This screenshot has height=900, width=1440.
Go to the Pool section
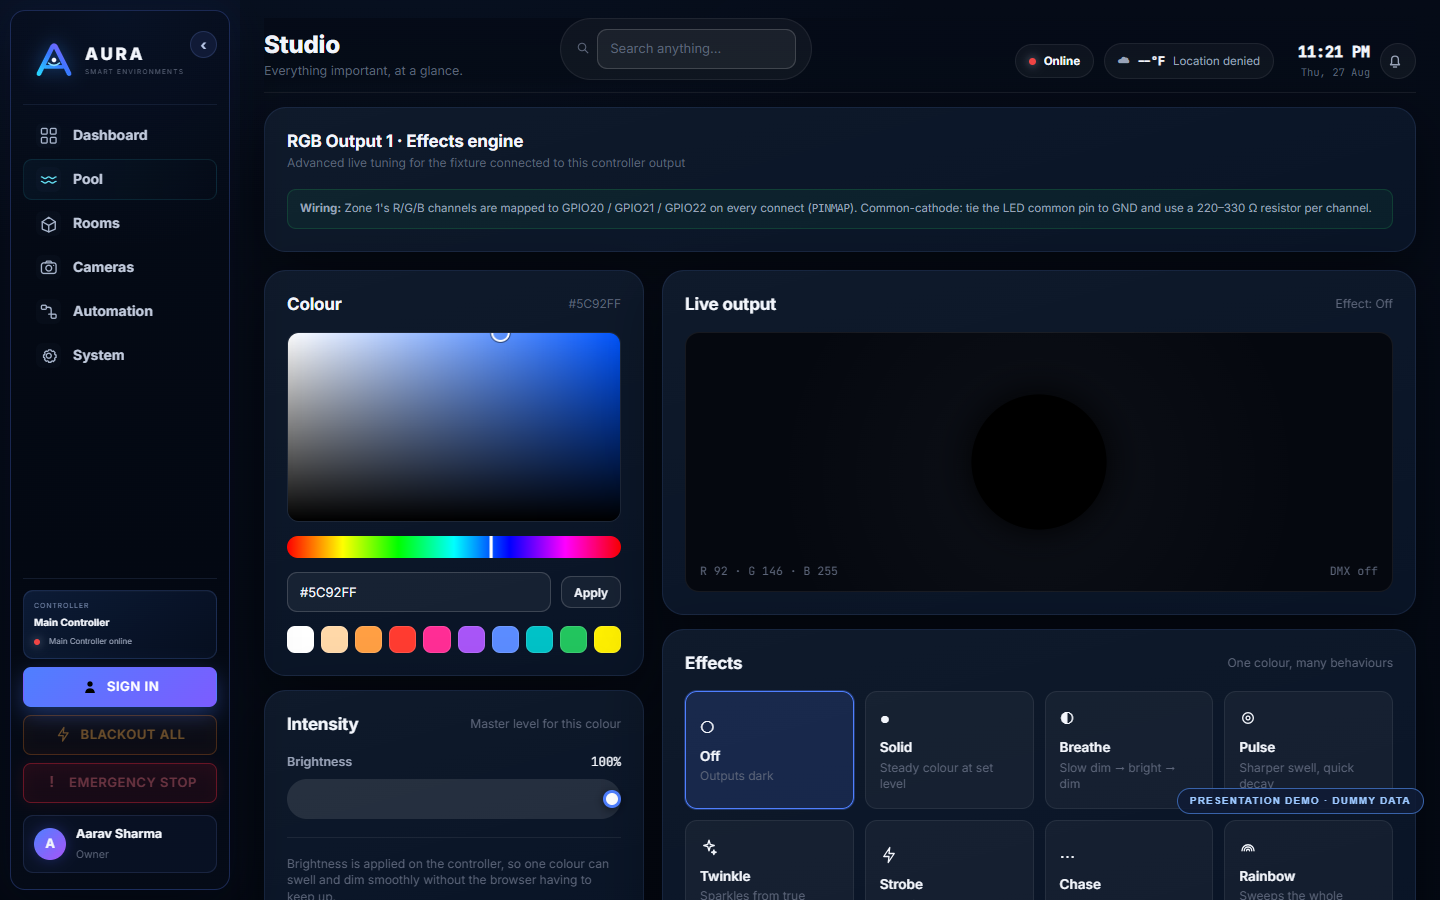tap(120, 179)
